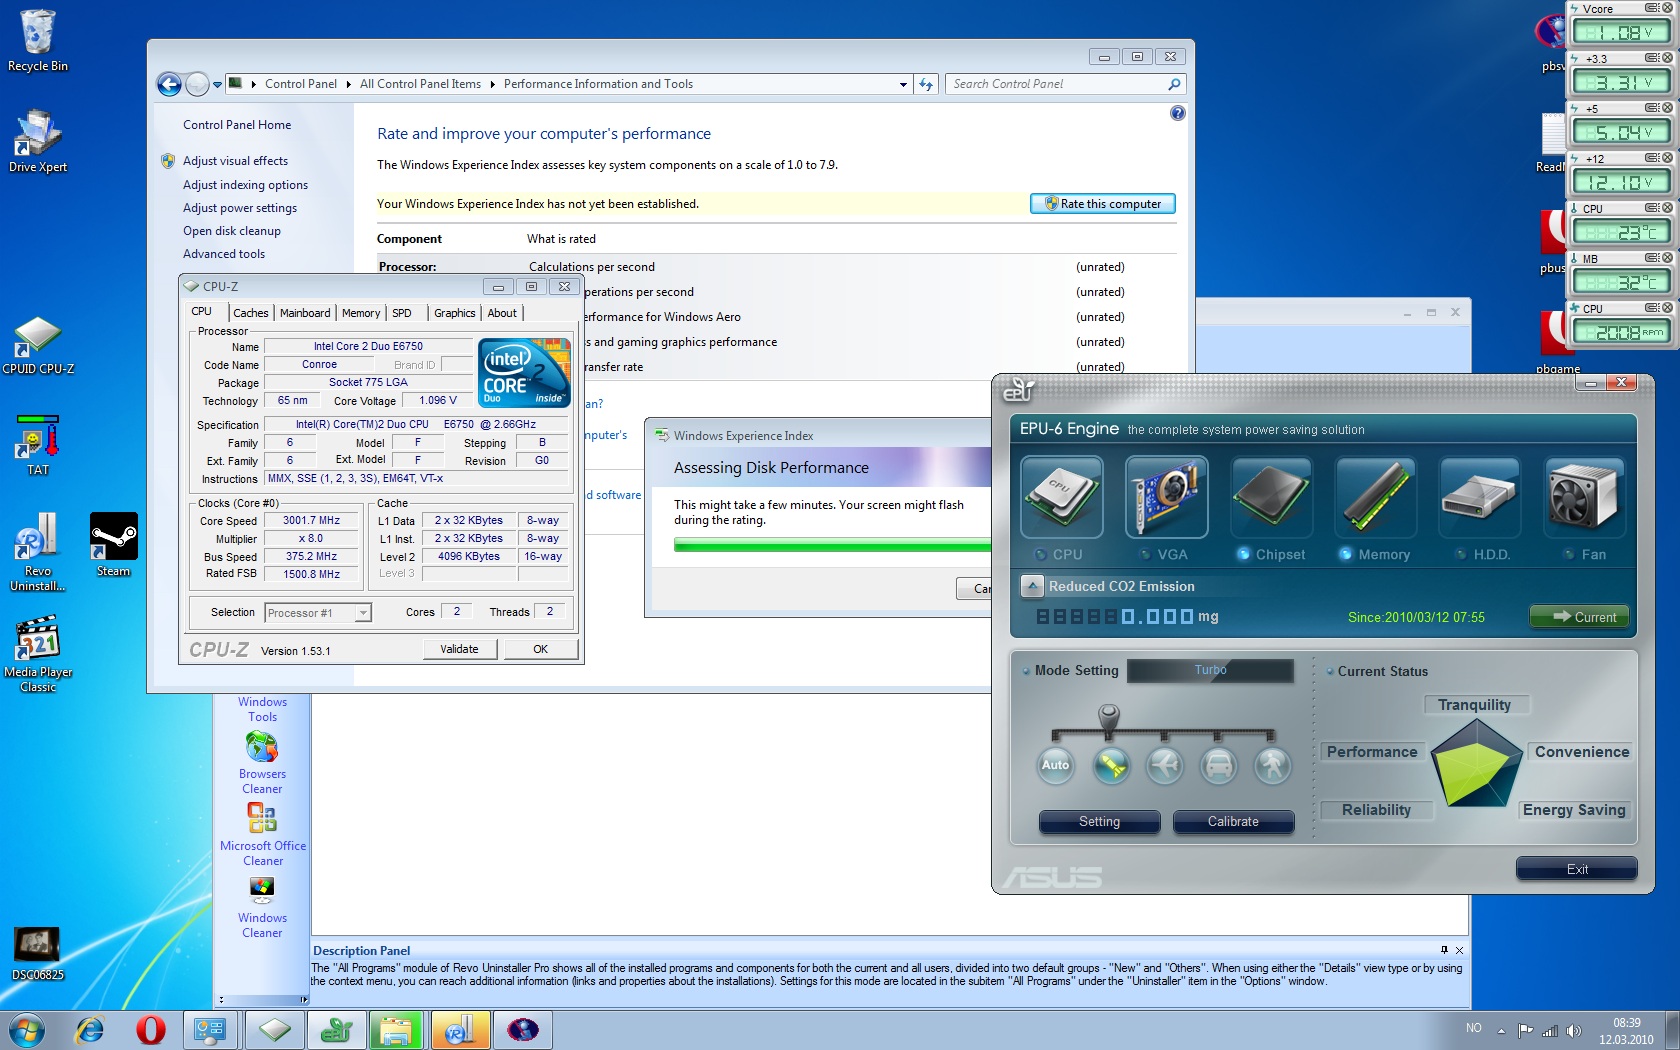Close the Revo Description Panel

1459,950
